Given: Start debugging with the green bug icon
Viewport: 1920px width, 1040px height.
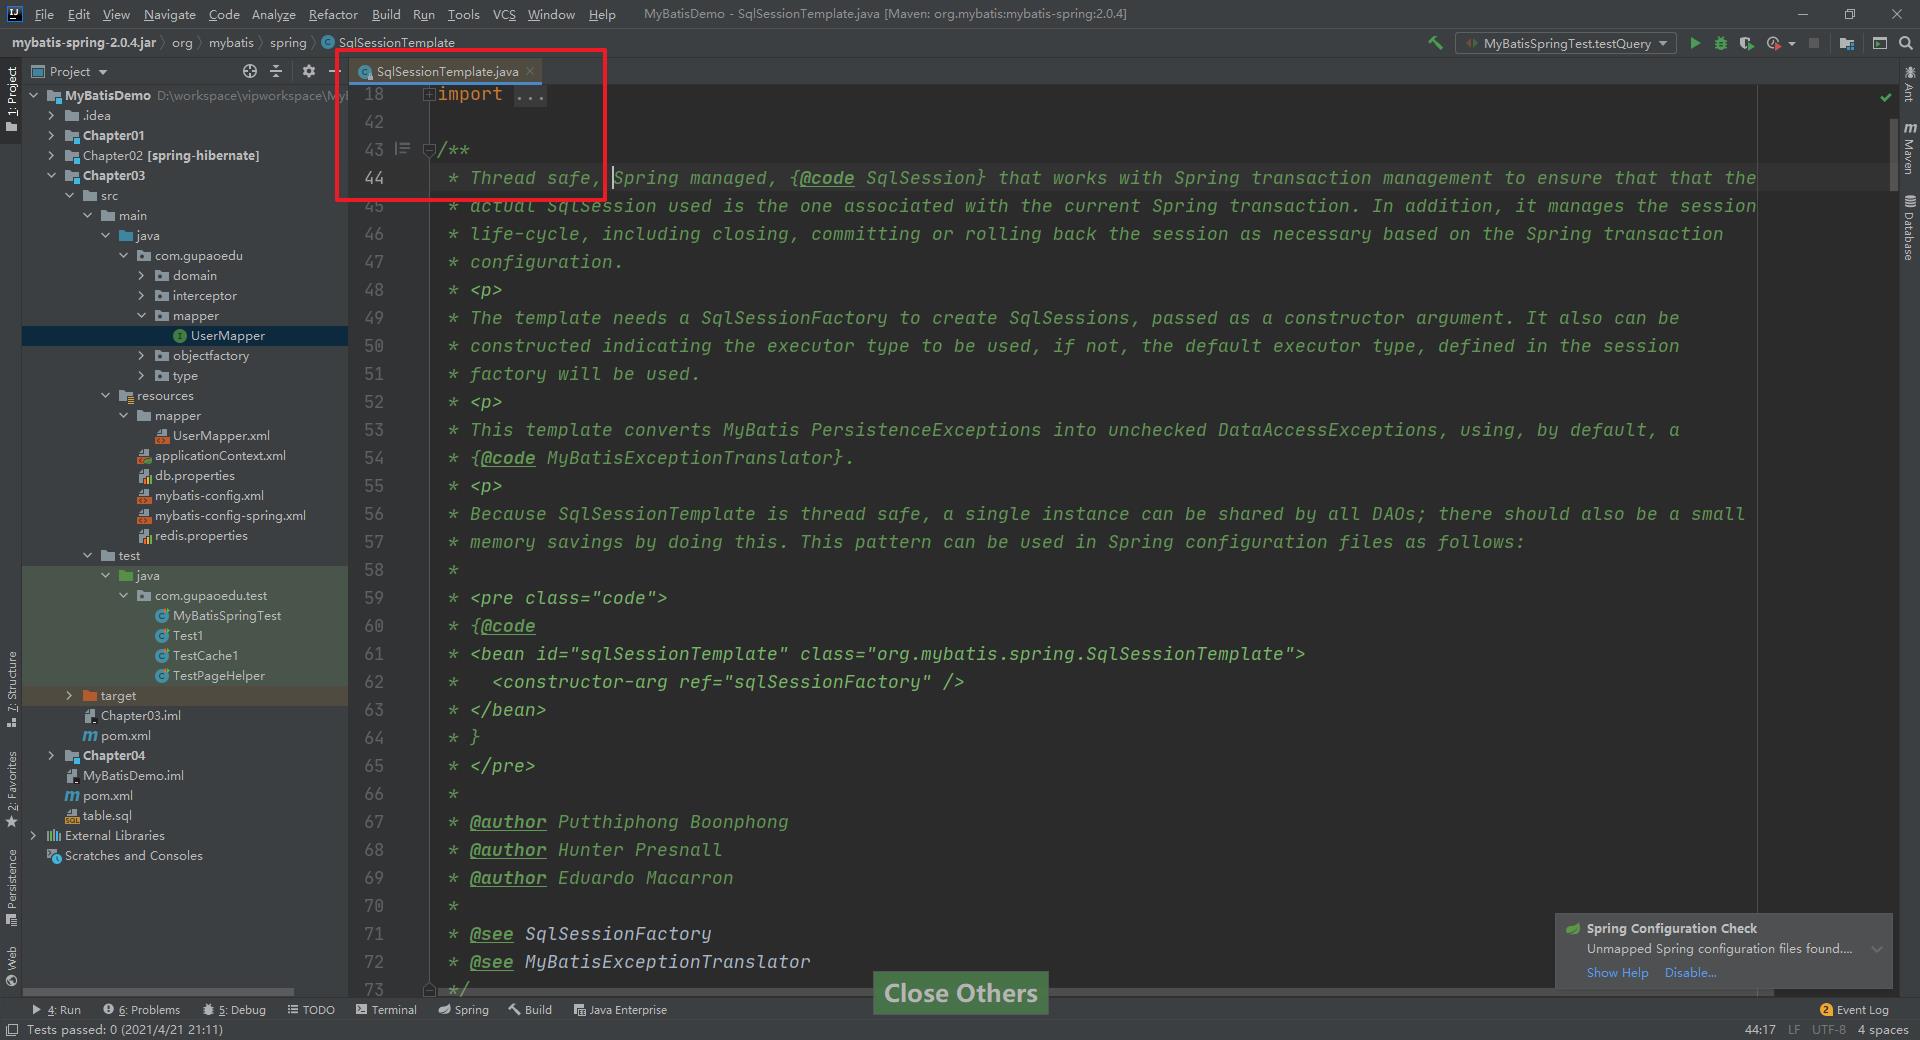Looking at the screenshot, I should [x=1721, y=43].
